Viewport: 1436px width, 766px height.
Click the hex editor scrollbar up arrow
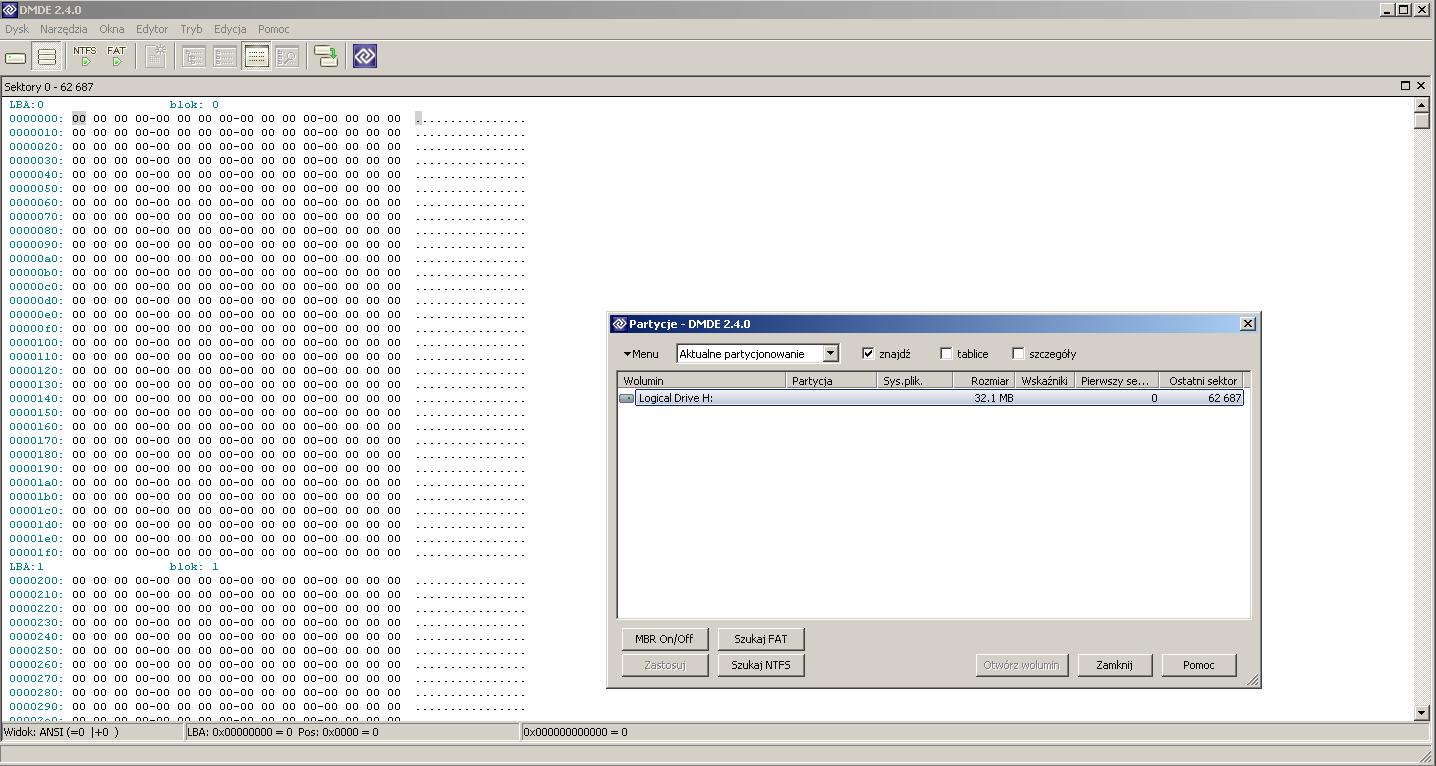(1422, 104)
